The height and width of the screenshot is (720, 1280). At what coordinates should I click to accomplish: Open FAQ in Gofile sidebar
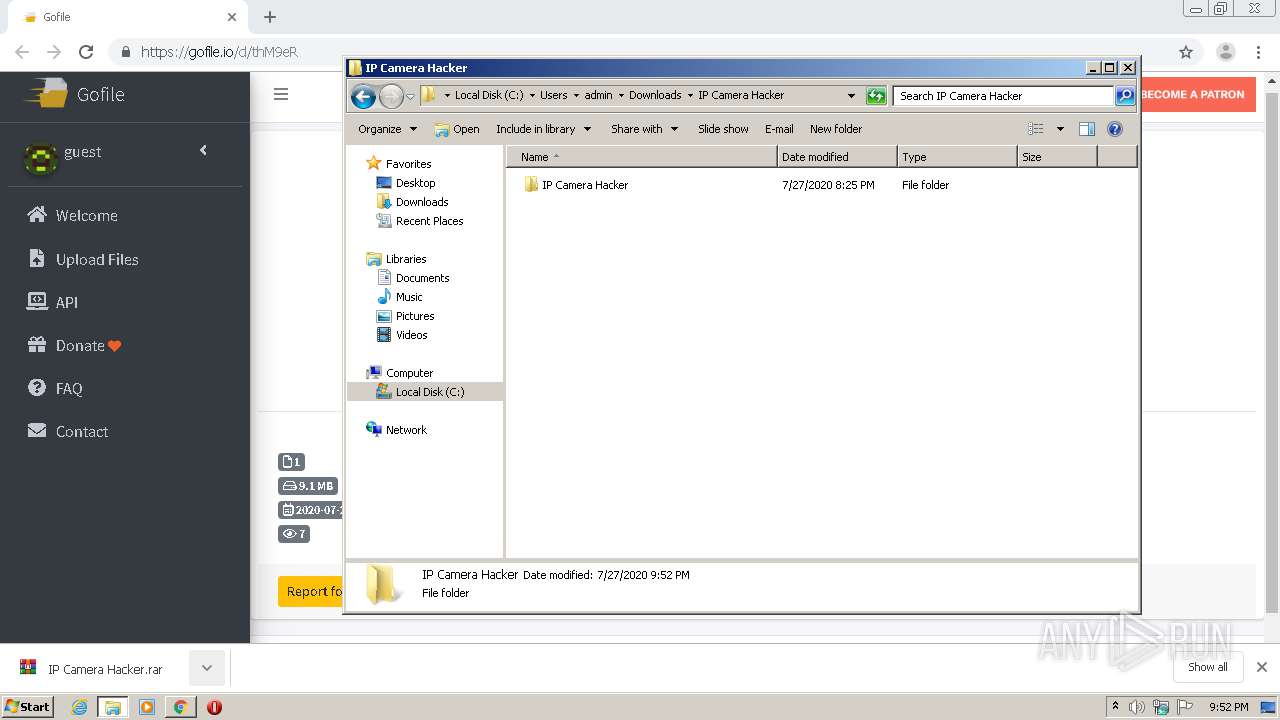[x=55, y=388]
